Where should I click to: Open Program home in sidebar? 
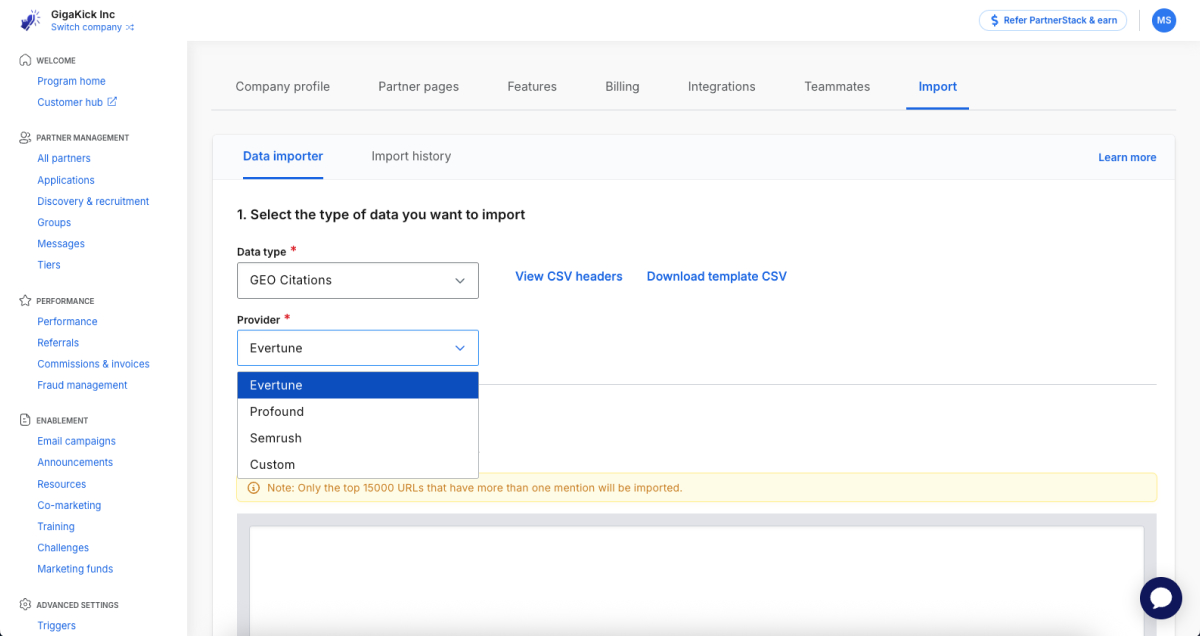(71, 81)
